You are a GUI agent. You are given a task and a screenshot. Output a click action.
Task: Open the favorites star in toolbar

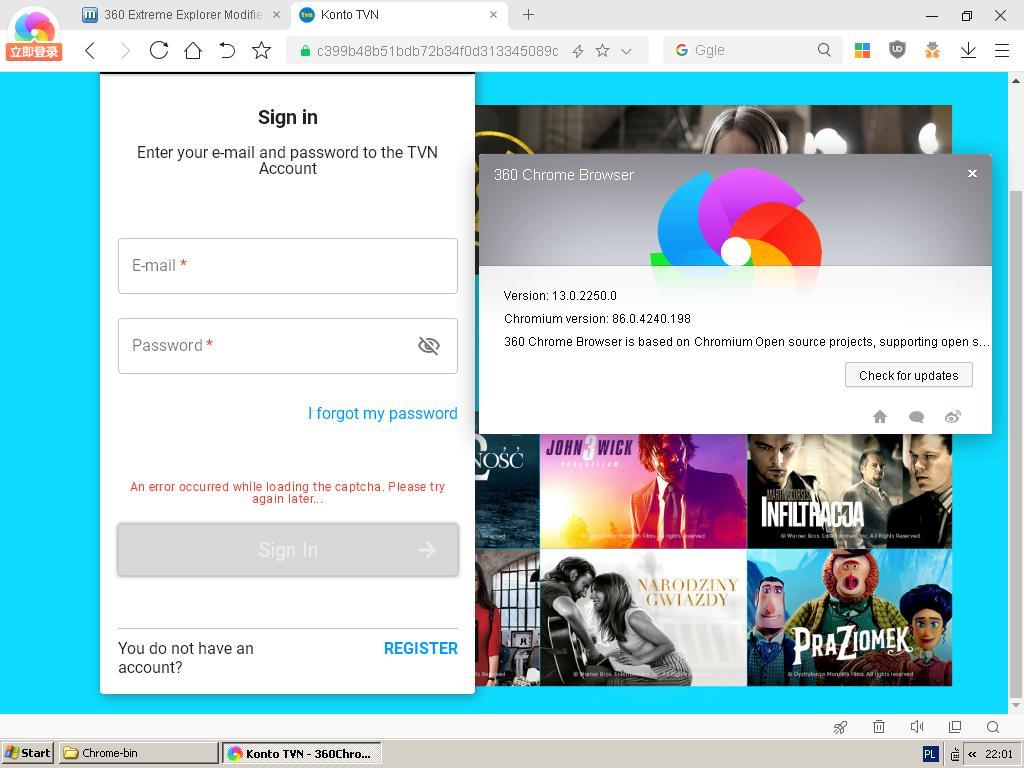click(x=261, y=50)
